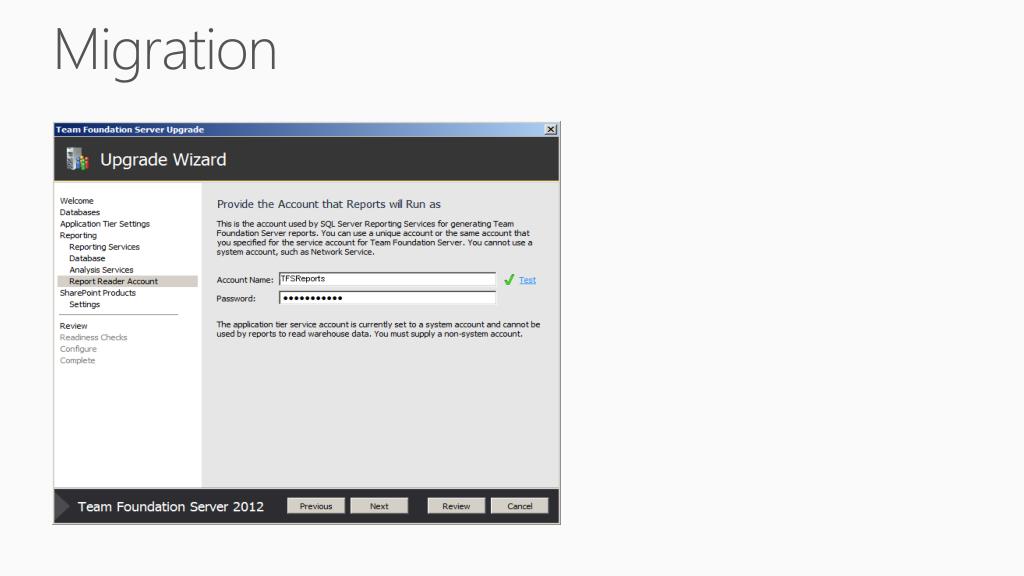Close the Team Foundation Server Upgrade dialog
This screenshot has height=576, width=1024.
[551, 129]
